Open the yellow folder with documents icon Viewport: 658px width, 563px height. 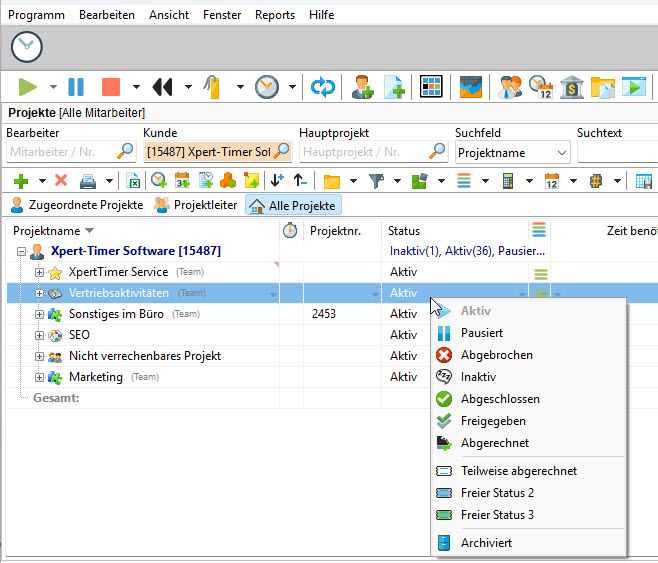[x=603, y=88]
